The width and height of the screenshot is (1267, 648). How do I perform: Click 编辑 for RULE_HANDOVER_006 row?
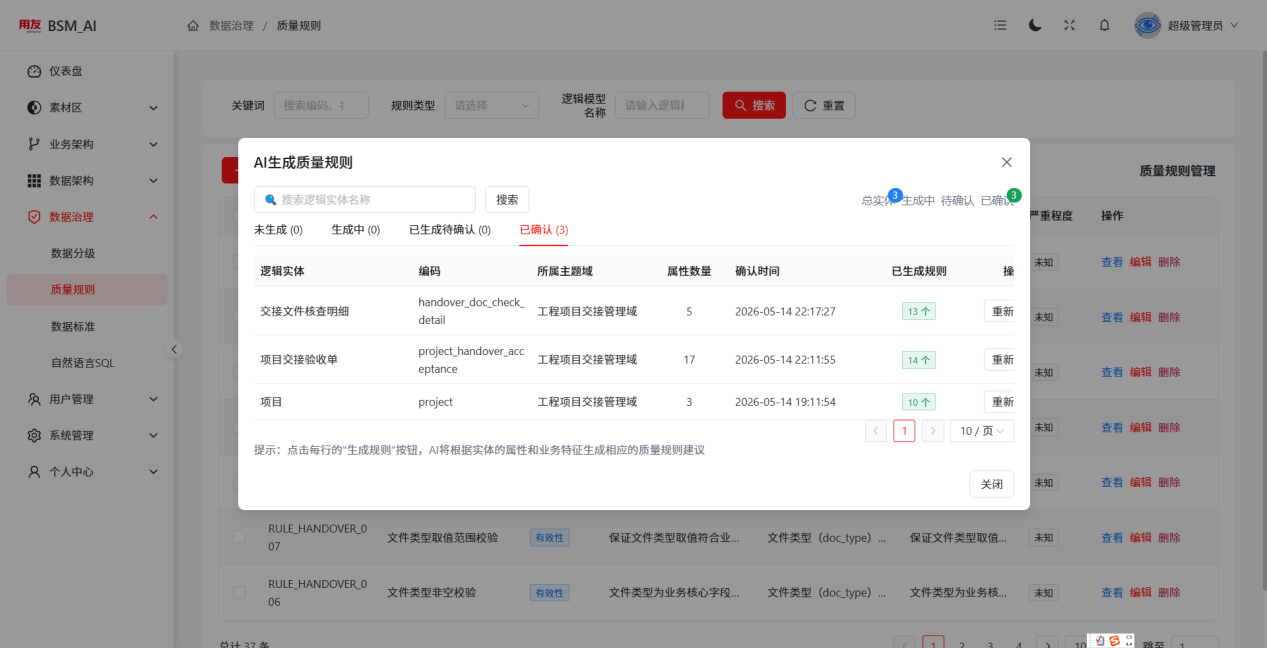[x=1140, y=592]
